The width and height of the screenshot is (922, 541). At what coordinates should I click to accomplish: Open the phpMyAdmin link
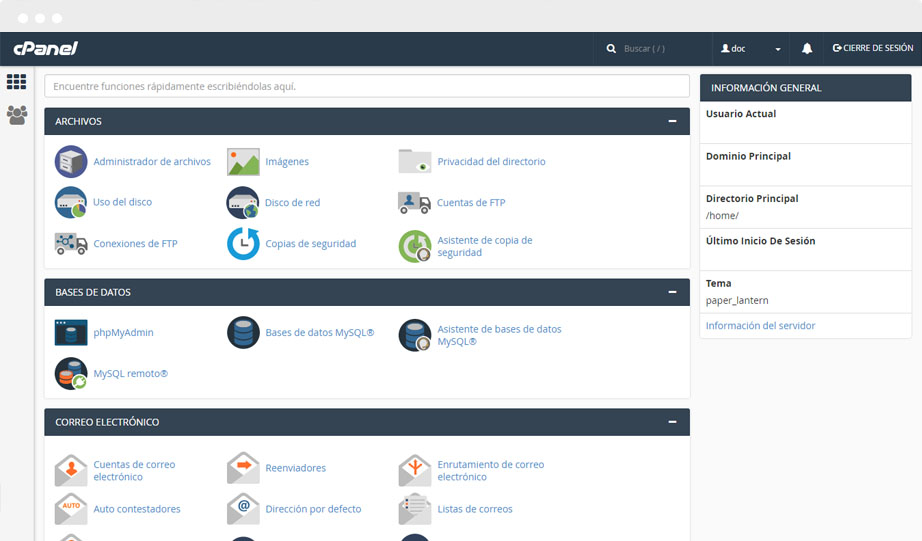click(x=123, y=332)
